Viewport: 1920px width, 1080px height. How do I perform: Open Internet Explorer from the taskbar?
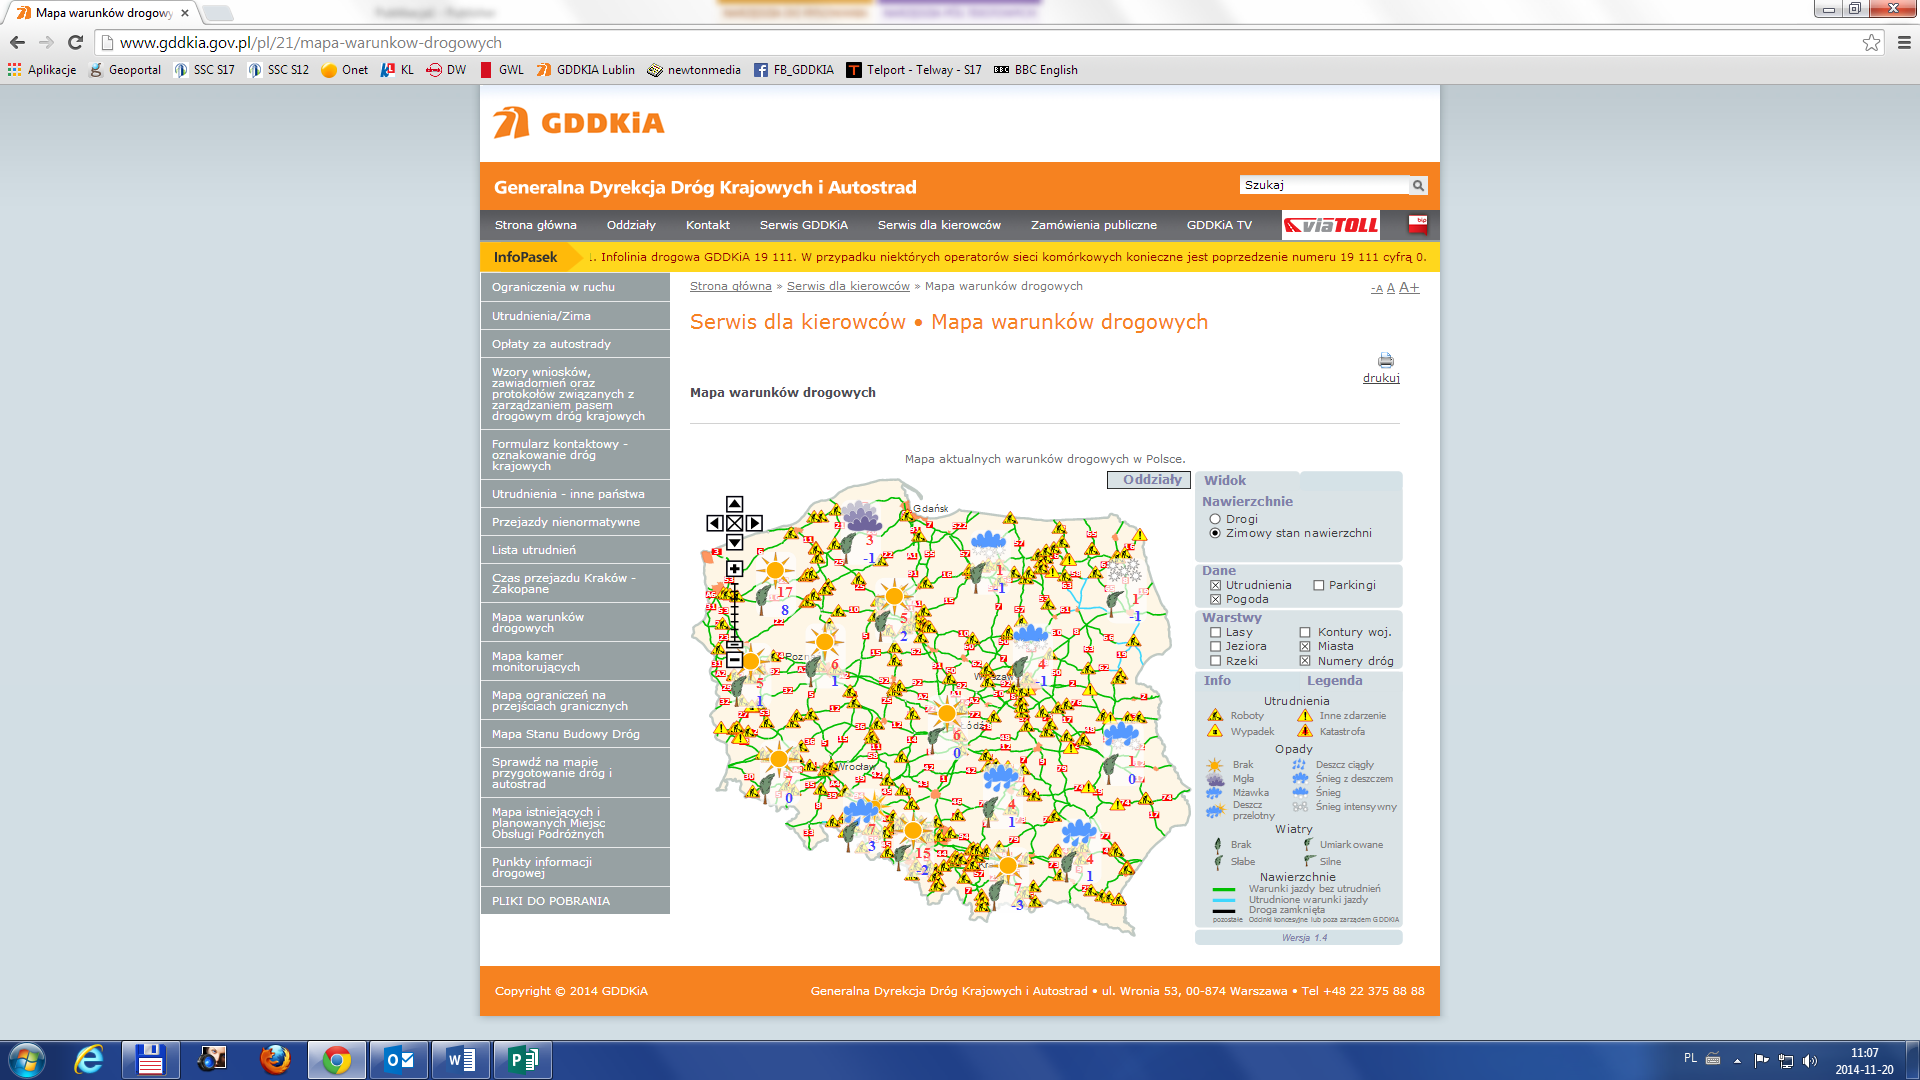pyautogui.click(x=89, y=1060)
